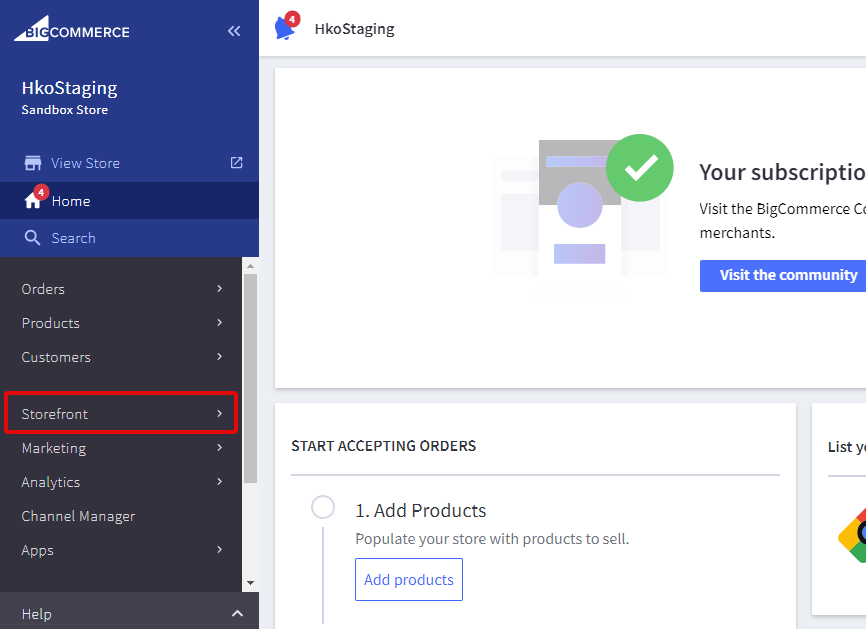
Task: Toggle the Add Products step circle
Action: [323, 507]
